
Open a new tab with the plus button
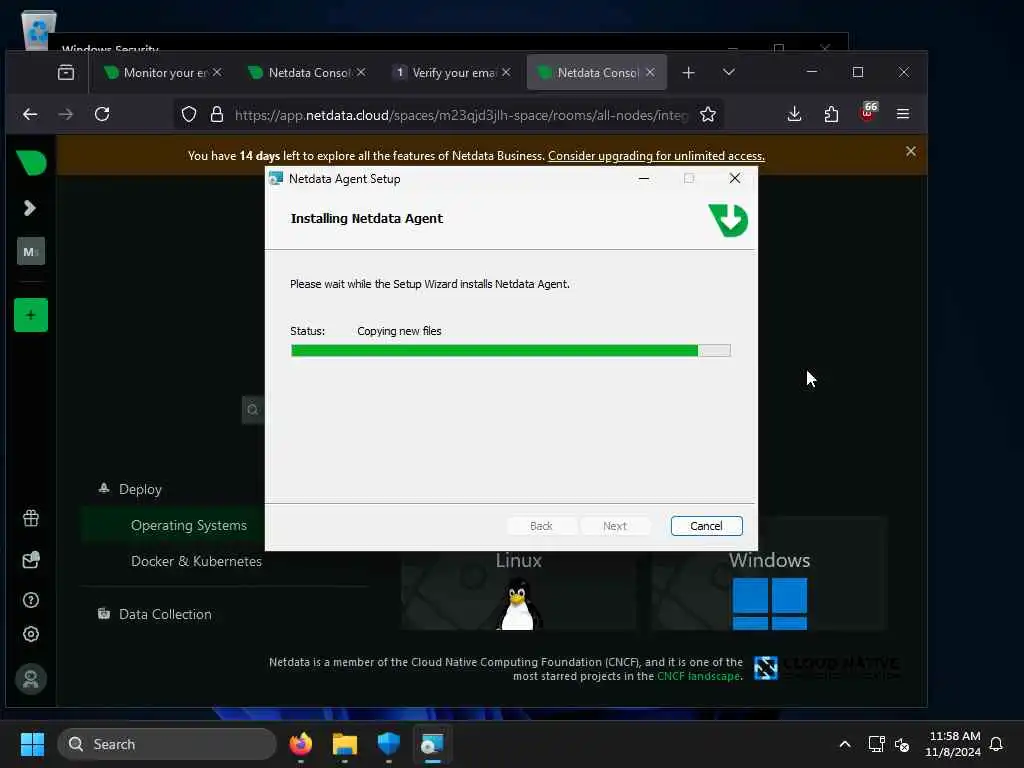[688, 72]
